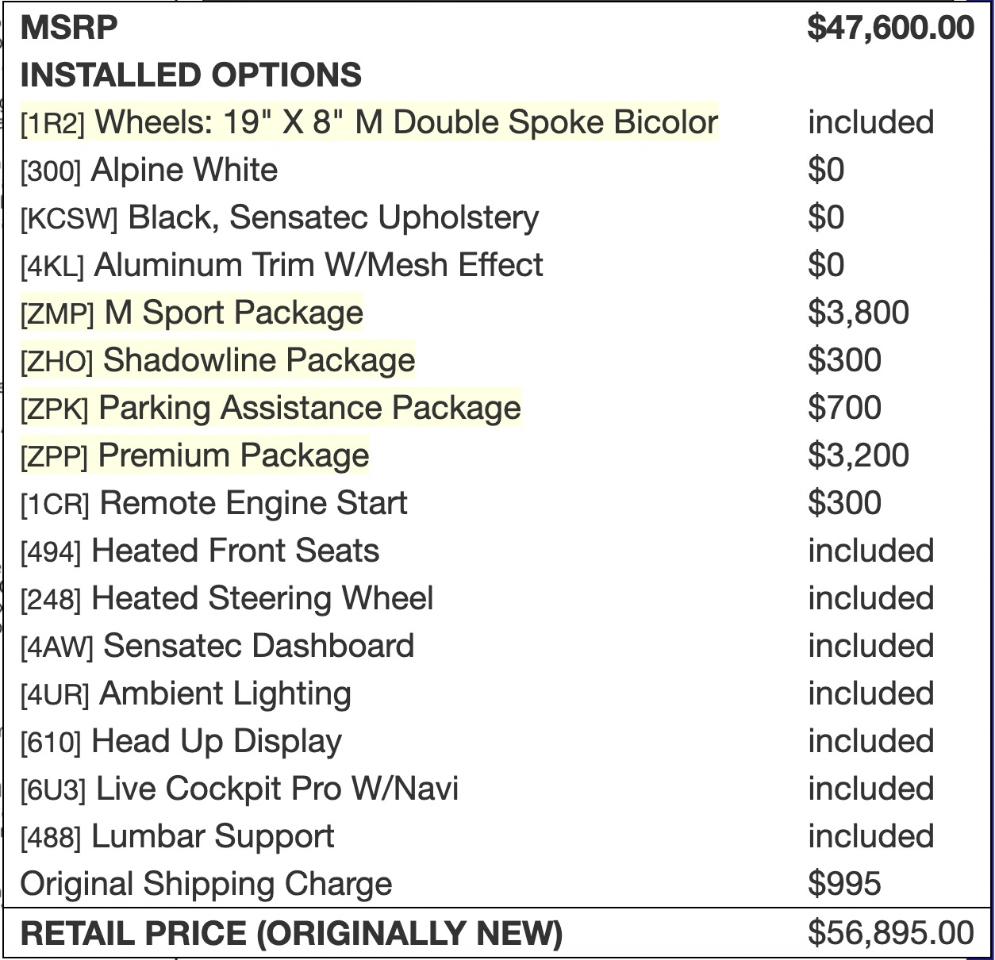The image size is (995, 960).
Task: Select Live Cockpit Pro W/Navi option
Action: coord(239,789)
